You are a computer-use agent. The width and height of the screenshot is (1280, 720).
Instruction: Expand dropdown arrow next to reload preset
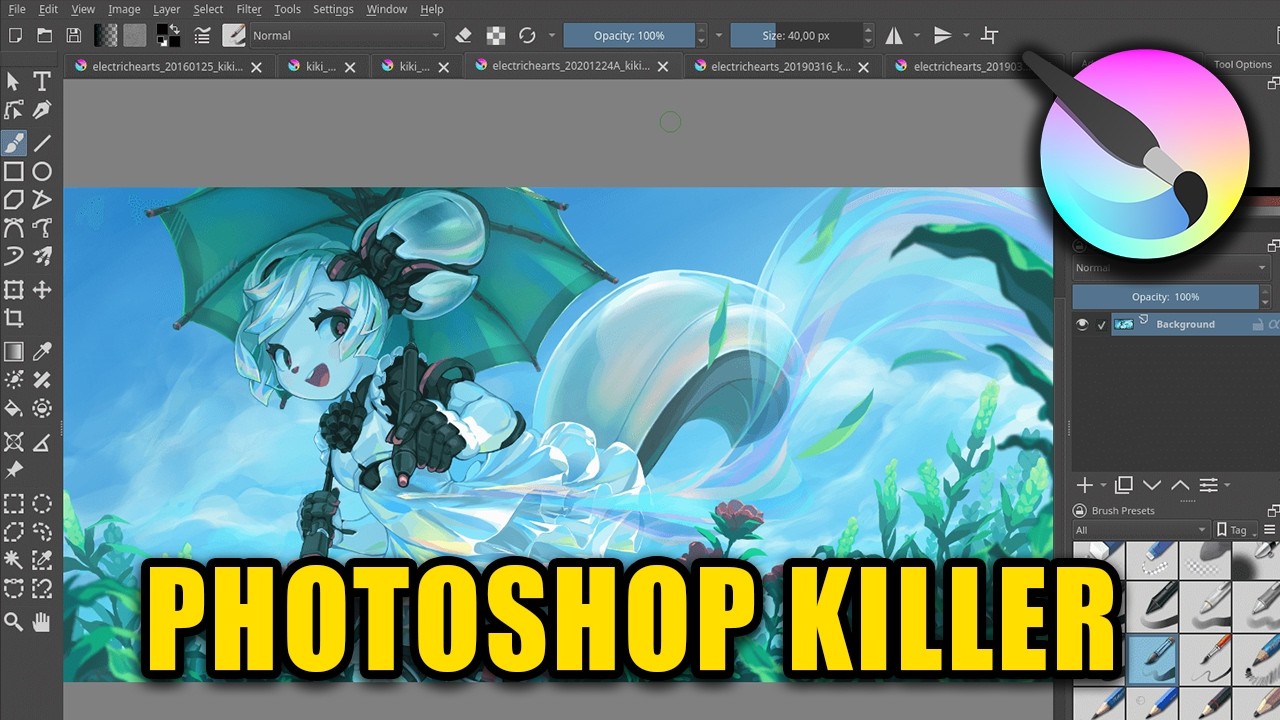552,35
